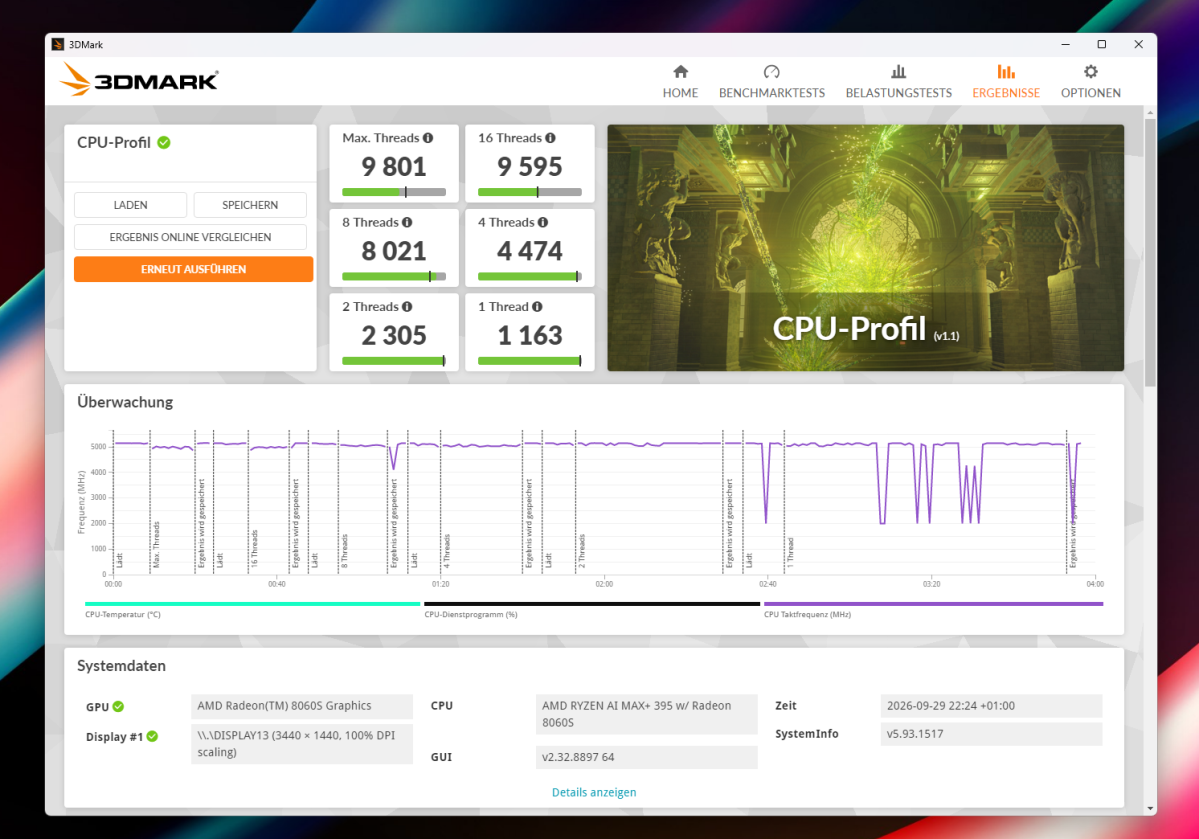Click info icon next to 2 Threads
The width and height of the screenshot is (1199, 839).
[407, 306]
